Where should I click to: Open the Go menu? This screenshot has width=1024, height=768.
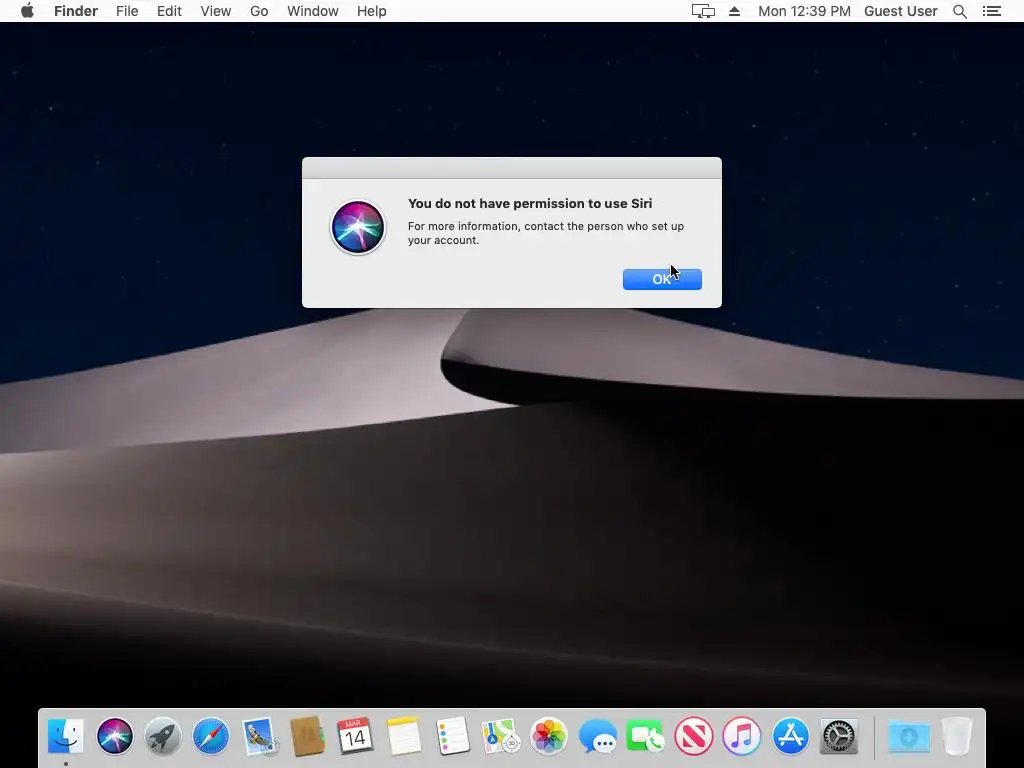tap(259, 11)
